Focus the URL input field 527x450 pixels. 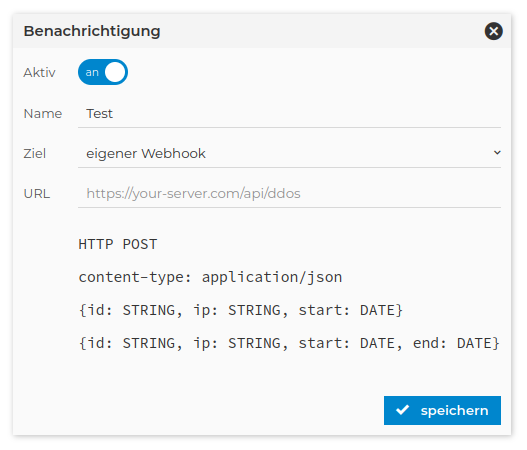tap(289, 194)
